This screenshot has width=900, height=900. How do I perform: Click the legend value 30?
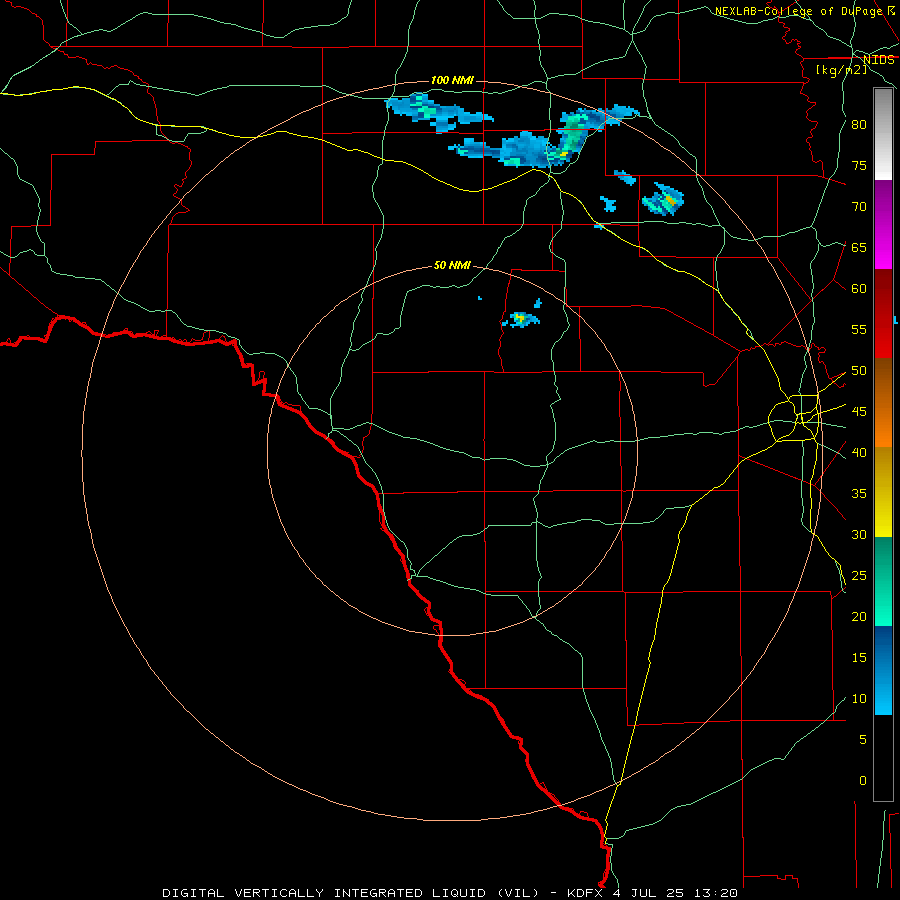pos(859,534)
